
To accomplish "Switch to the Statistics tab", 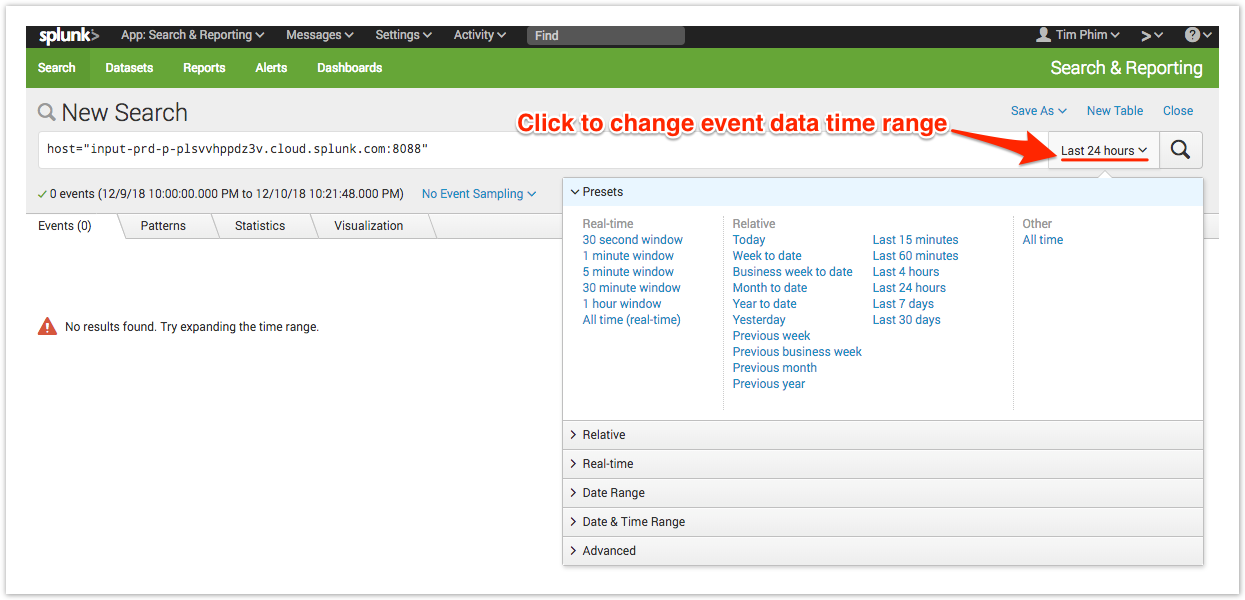I will (260, 226).
